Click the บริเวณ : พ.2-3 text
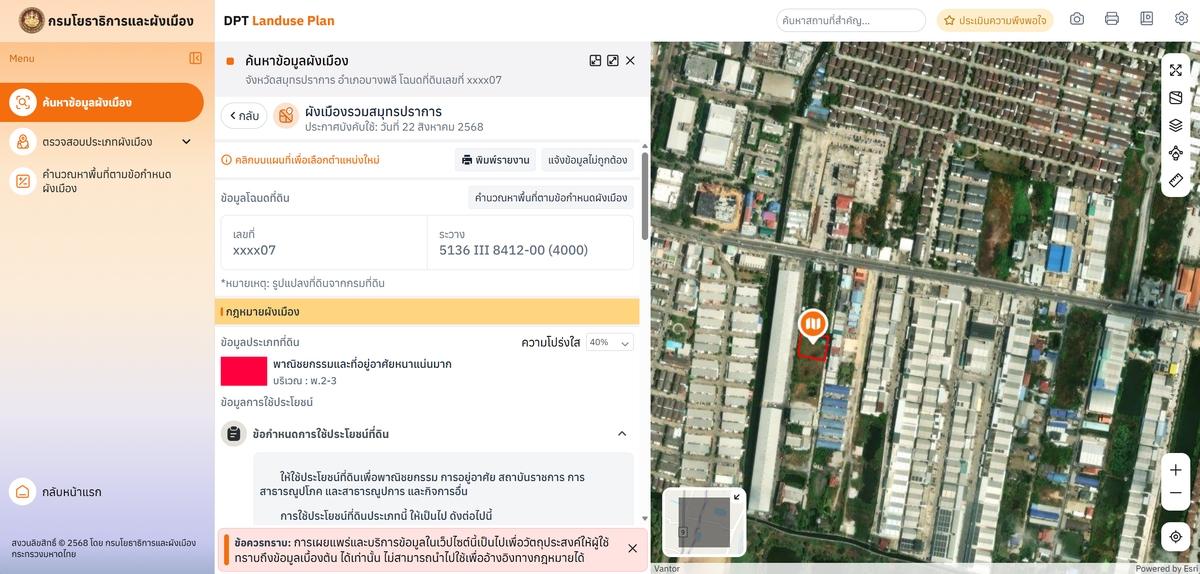The width and height of the screenshot is (1200, 574). [305, 381]
